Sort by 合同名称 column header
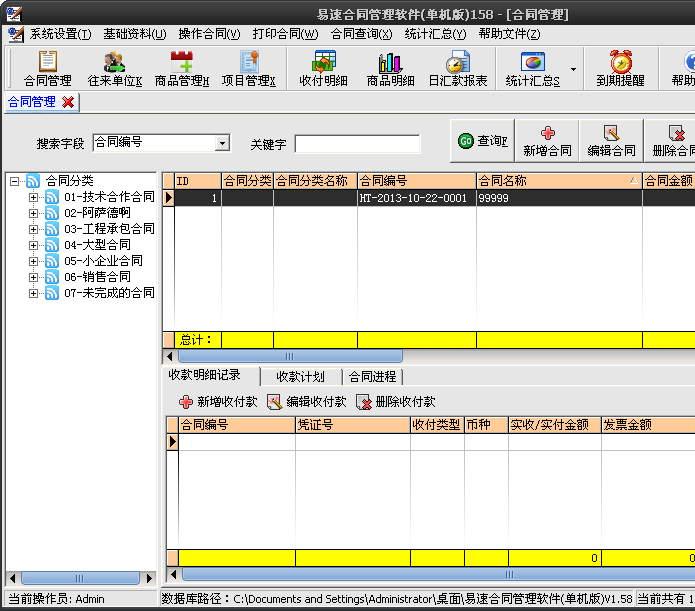Image resolution: width=695 pixels, height=611 pixels. [x=559, y=181]
